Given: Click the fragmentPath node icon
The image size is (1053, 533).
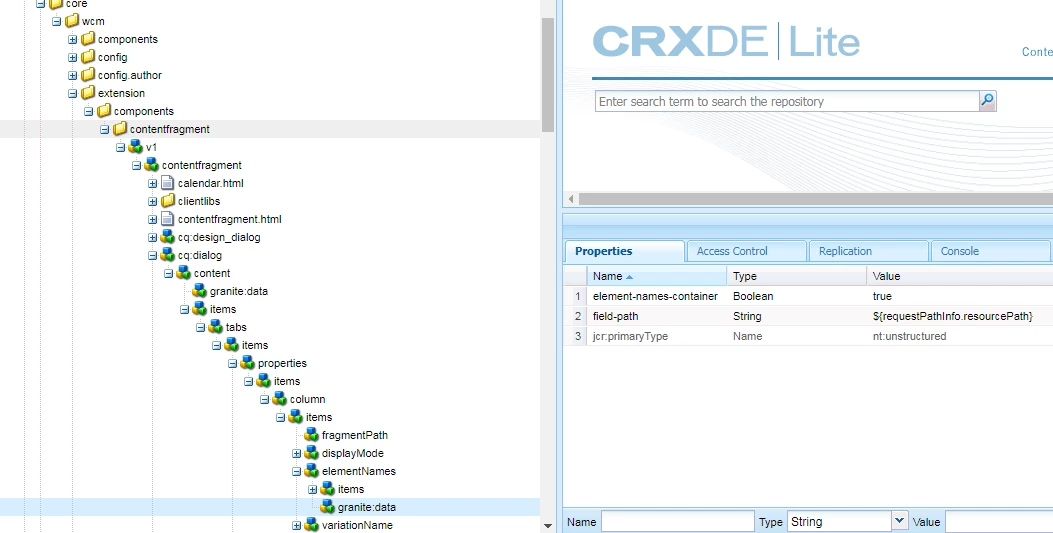Looking at the screenshot, I should pyautogui.click(x=312, y=435).
